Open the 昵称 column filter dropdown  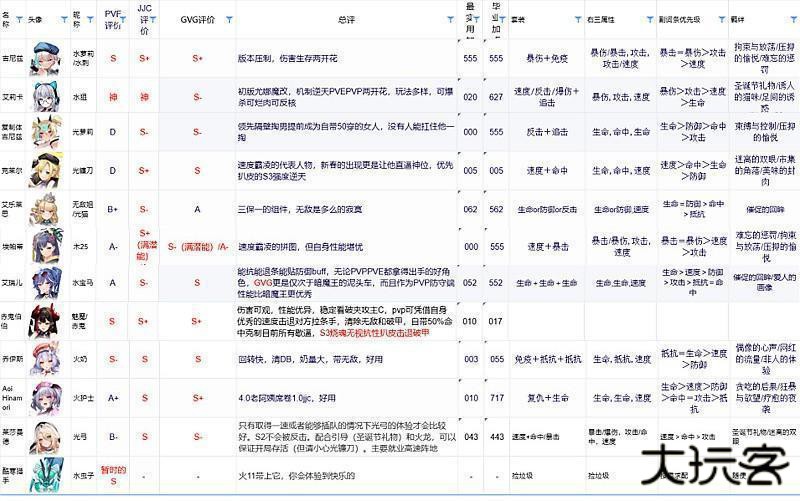tap(90, 20)
